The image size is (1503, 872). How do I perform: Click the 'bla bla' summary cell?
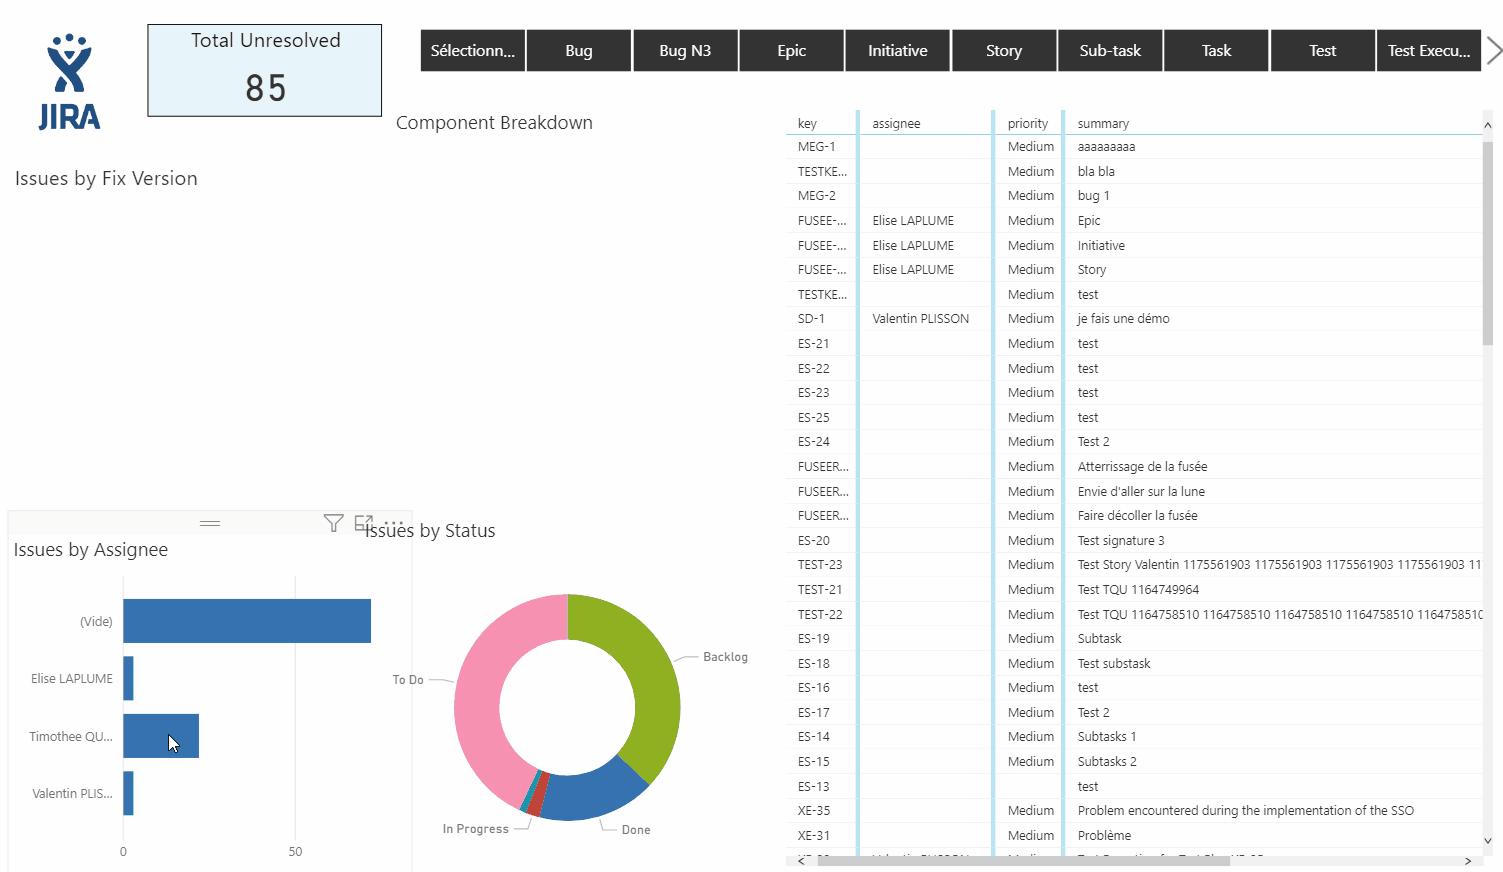click(x=1096, y=172)
